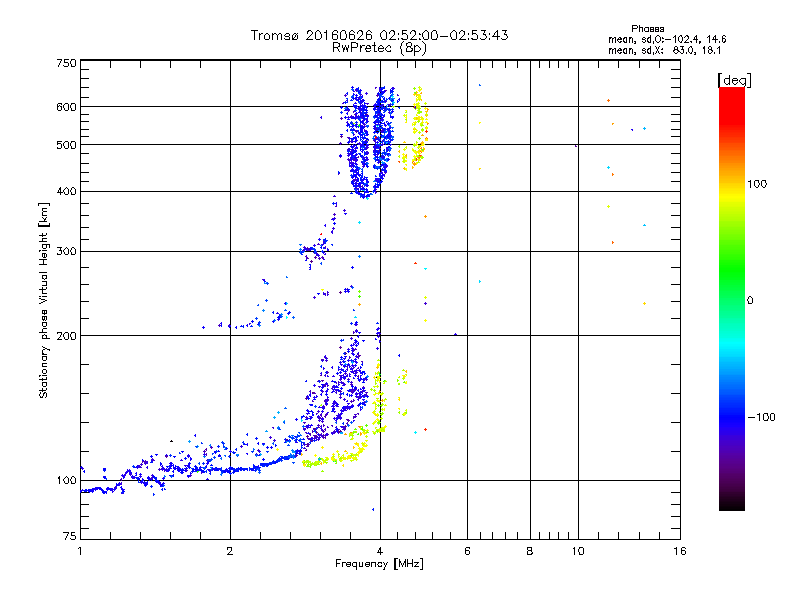Click the '-100' colorbar tick label
Screen dimensions: 800x600
(x=761, y=417)
